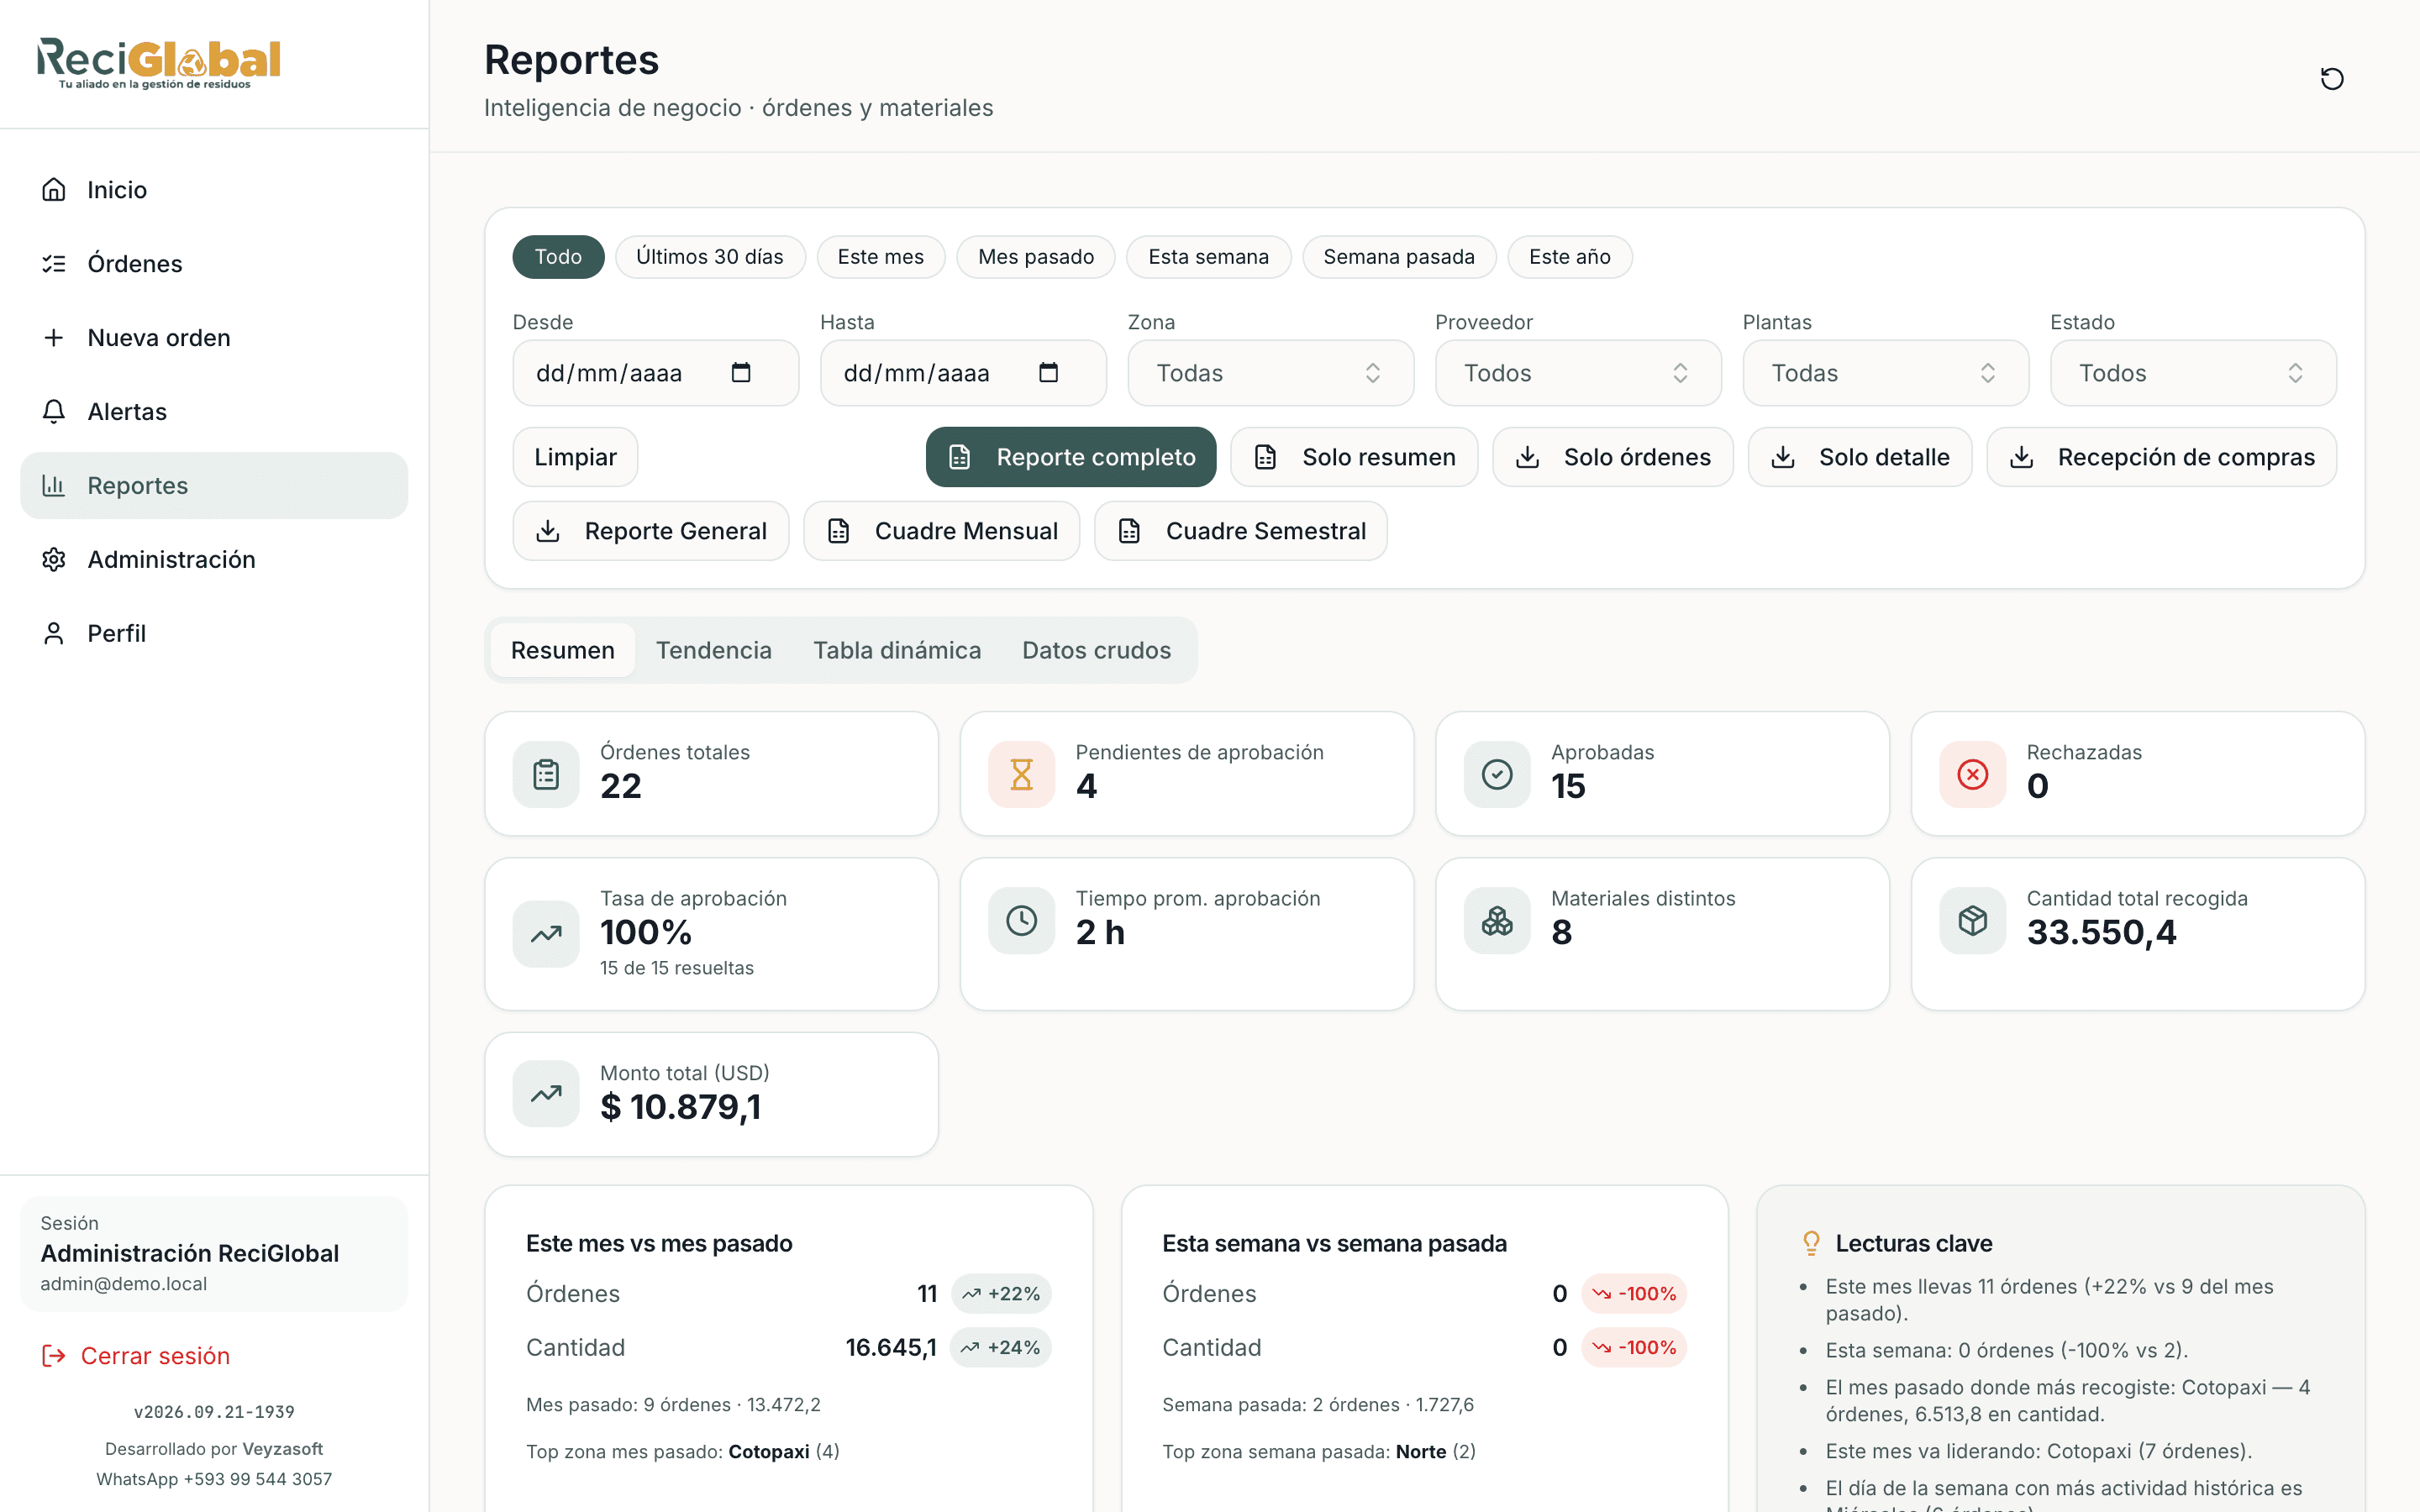Click the check circle icon on Aprobadas card
This screenshot has height=1512, width=2420.
click(x=1497, y=774)
